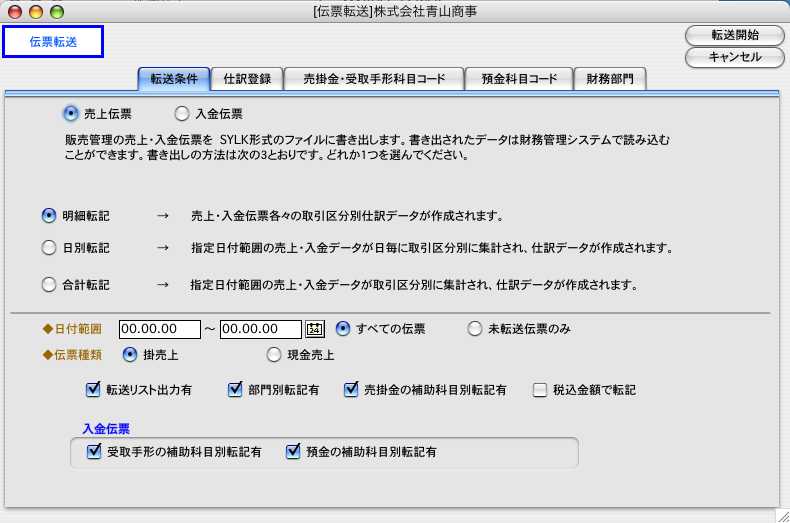Select the 入金伝票 radio button
The image size is (790, 523).
click(182, 114)
